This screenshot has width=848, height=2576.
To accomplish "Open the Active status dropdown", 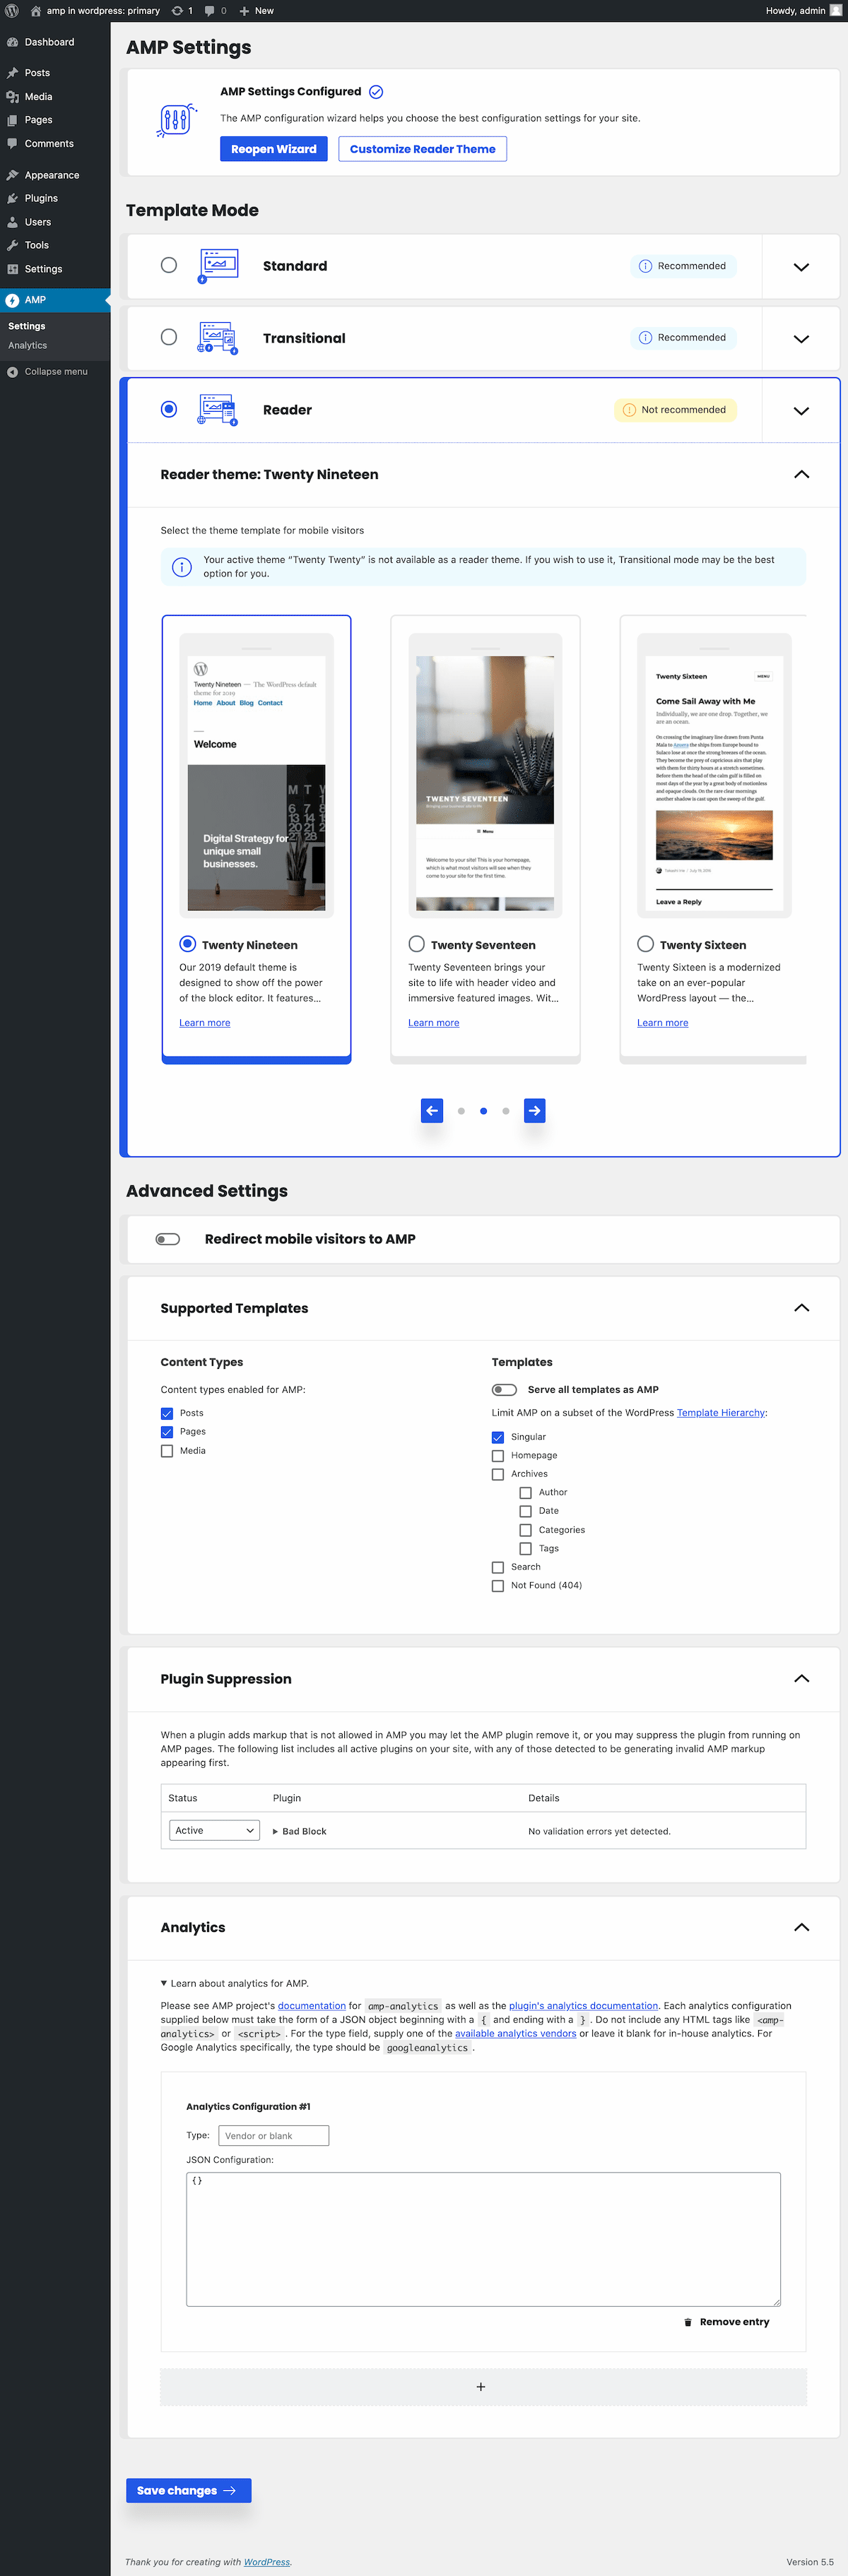I will click(x=215, y=1831).
